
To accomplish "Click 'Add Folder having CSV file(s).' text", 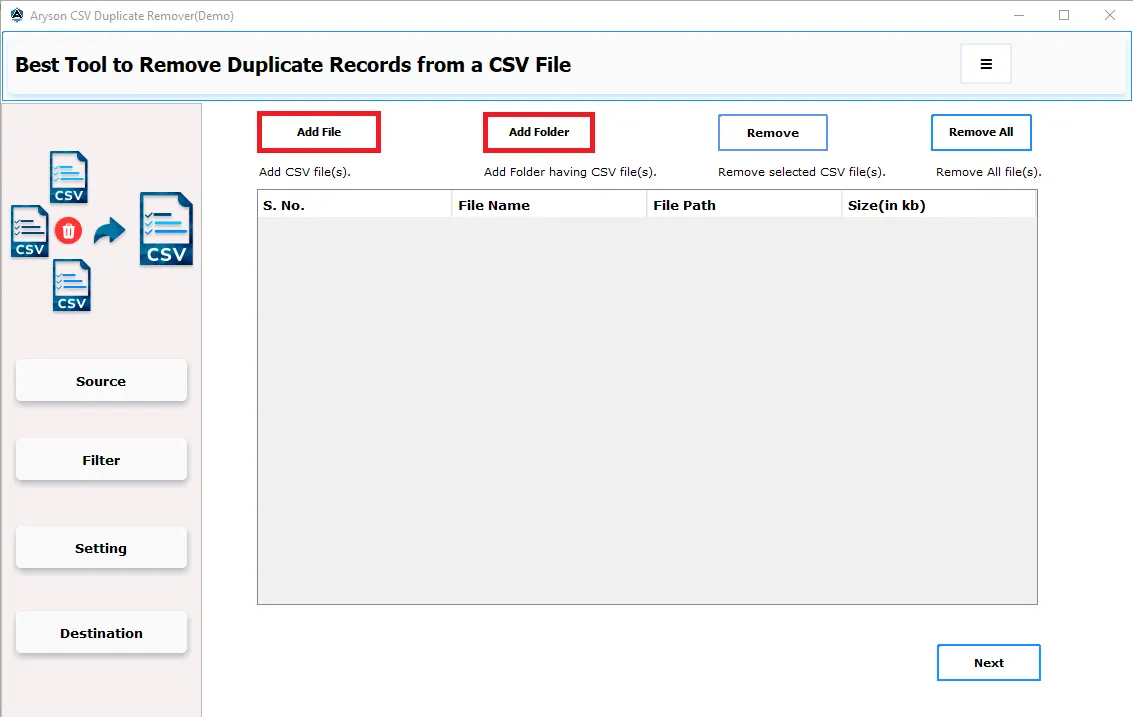I will pos(570,172).
